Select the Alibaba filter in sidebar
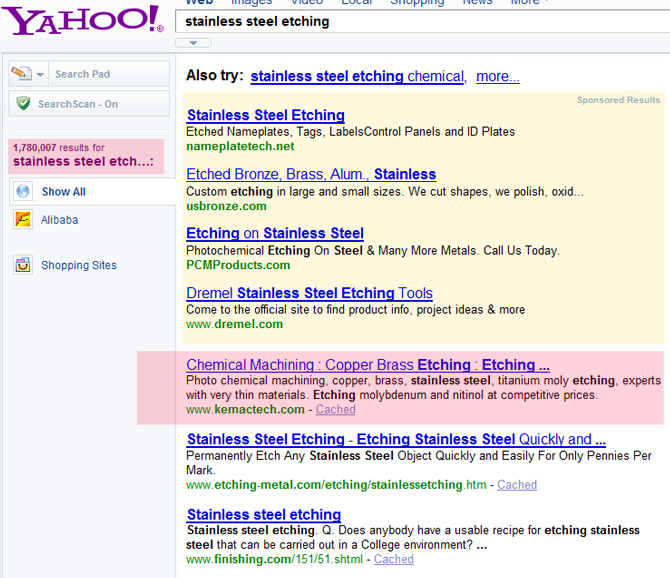670x578 pixels. tap(59, 220)
